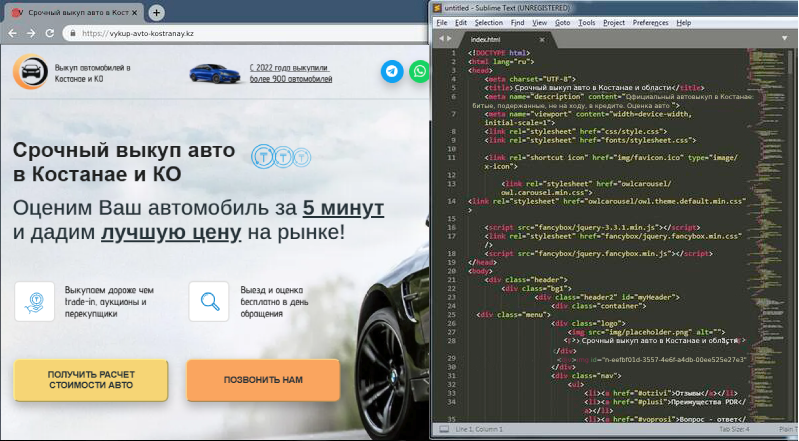Follow the С 2022 года выкупили link
The image size is (799, 441).
[290, 73]
